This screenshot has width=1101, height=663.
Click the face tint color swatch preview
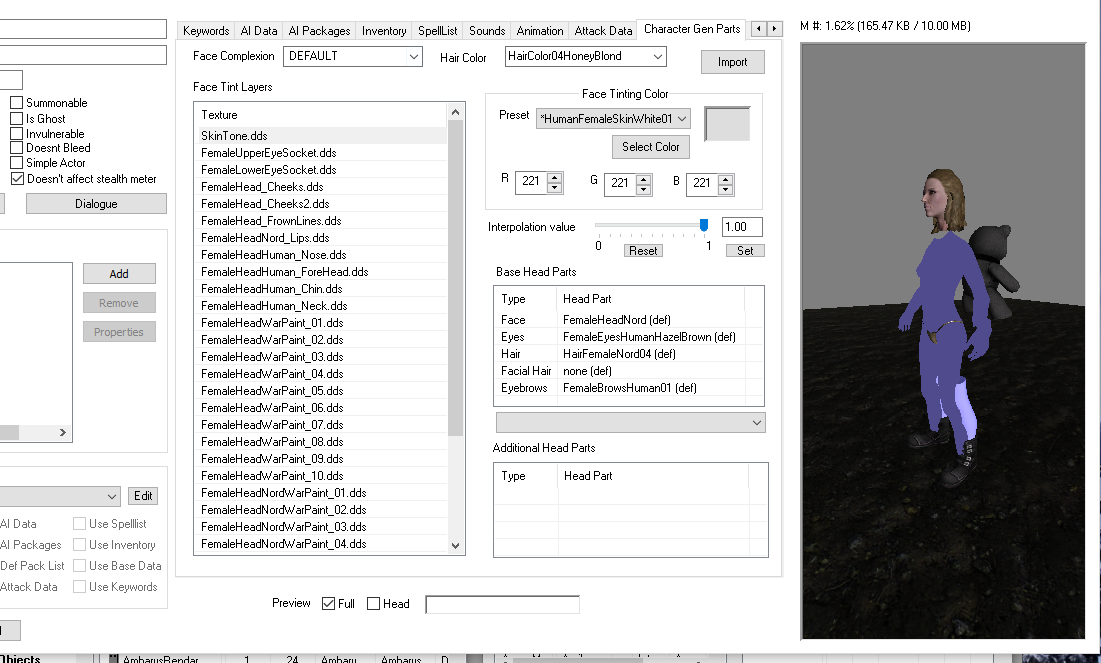click(727, 124)
